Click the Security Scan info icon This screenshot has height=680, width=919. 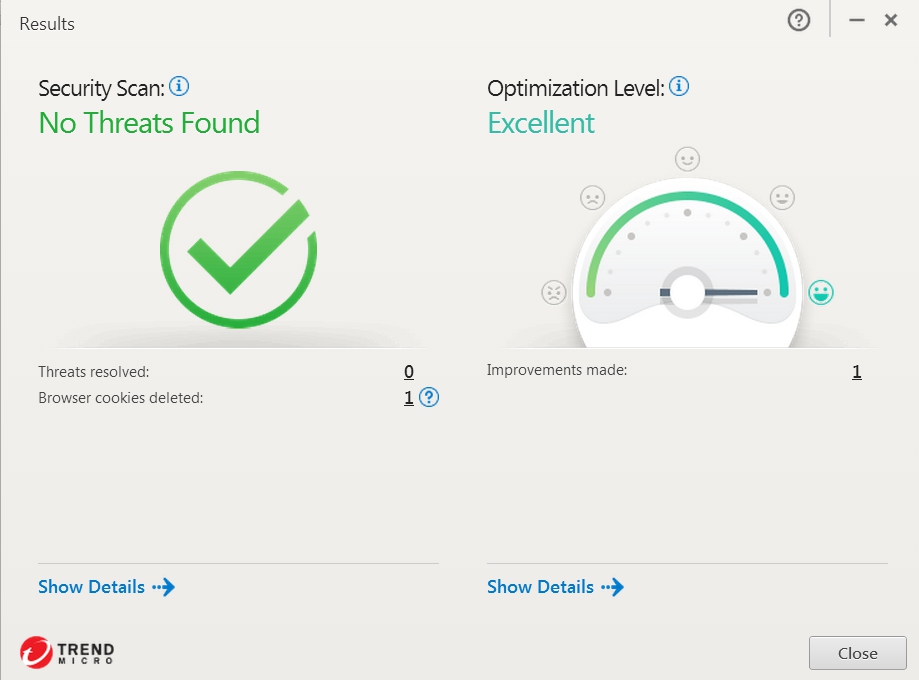tap(179, 86)
